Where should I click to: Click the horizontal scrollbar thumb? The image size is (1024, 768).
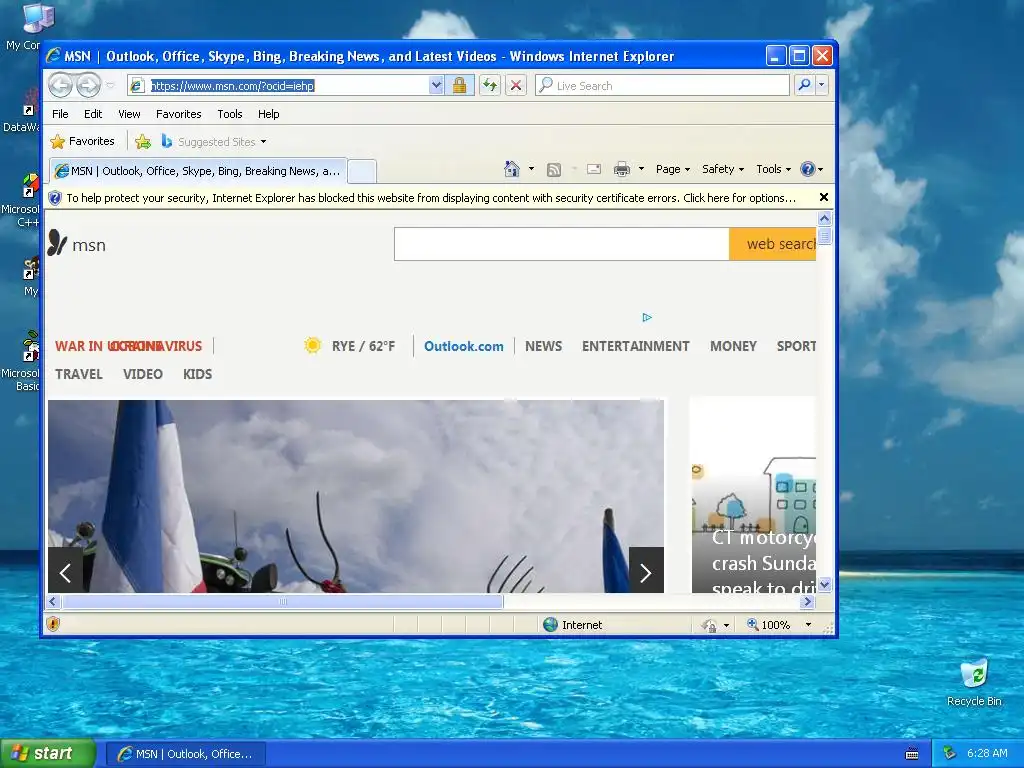click(282, 601)
